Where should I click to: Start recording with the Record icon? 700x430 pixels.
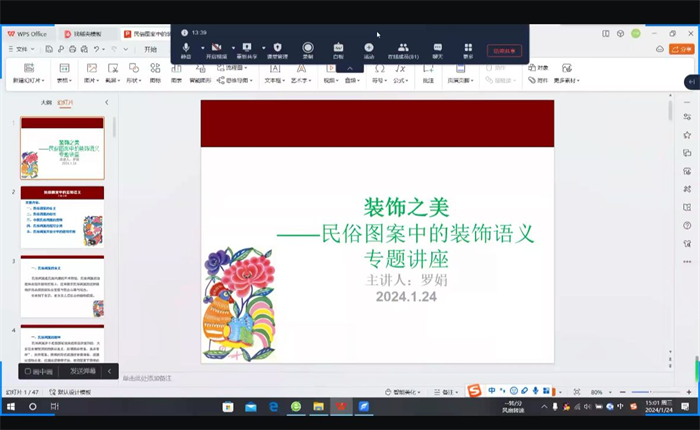(308, 50)
